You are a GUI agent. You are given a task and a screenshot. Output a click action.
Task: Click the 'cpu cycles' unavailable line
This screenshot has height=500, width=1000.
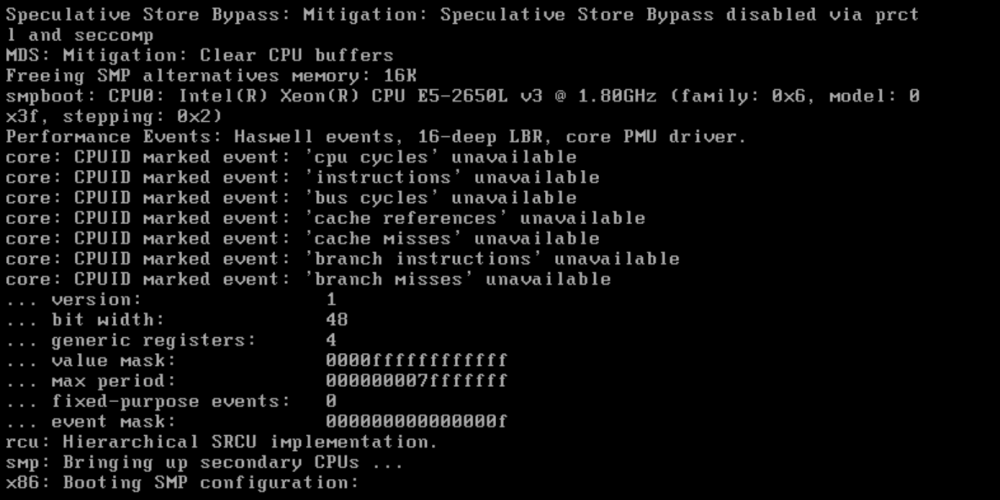tap(291, 158)
